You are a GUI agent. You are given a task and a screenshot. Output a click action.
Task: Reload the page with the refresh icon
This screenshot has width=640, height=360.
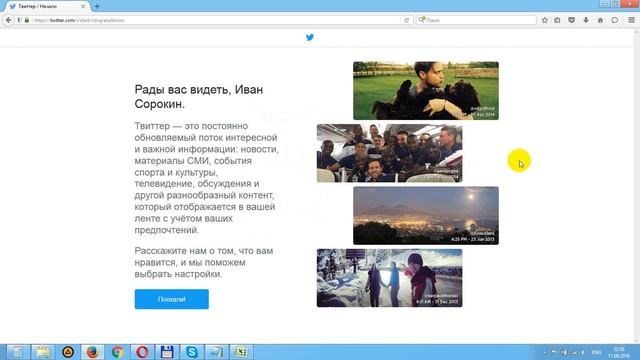pos(406,20)
